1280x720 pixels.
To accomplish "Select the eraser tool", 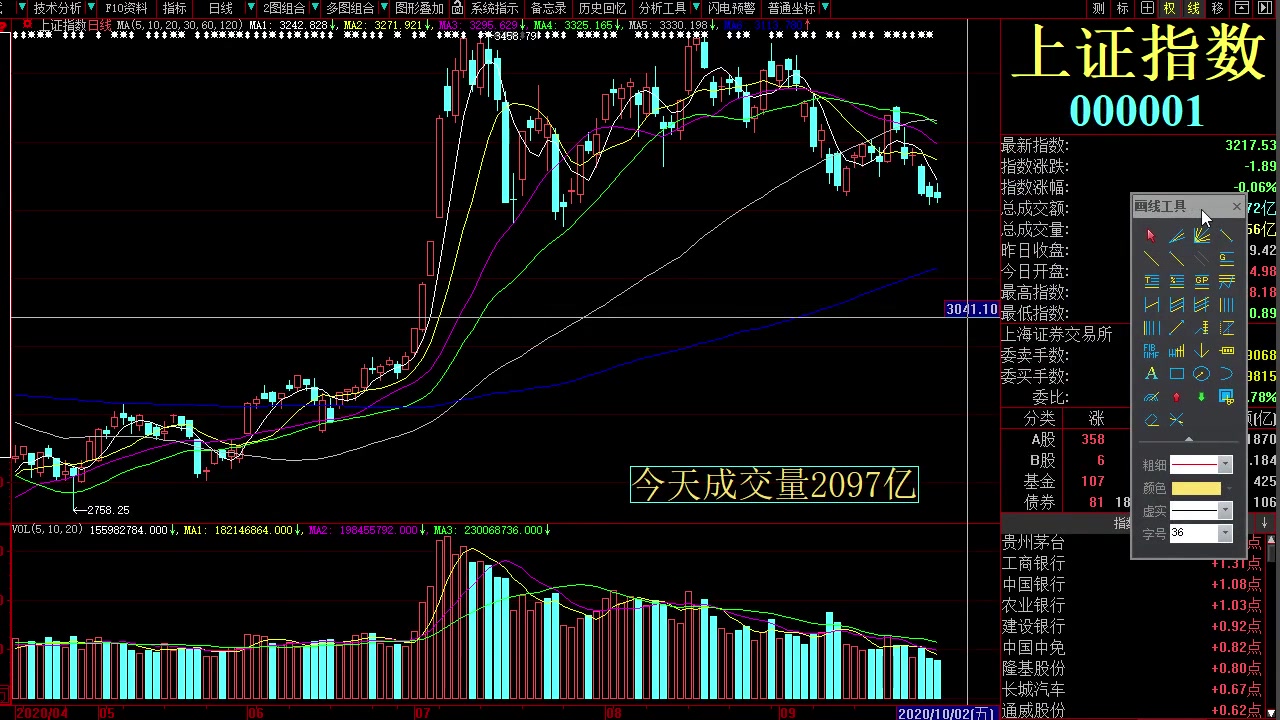I will point(1151,420).
